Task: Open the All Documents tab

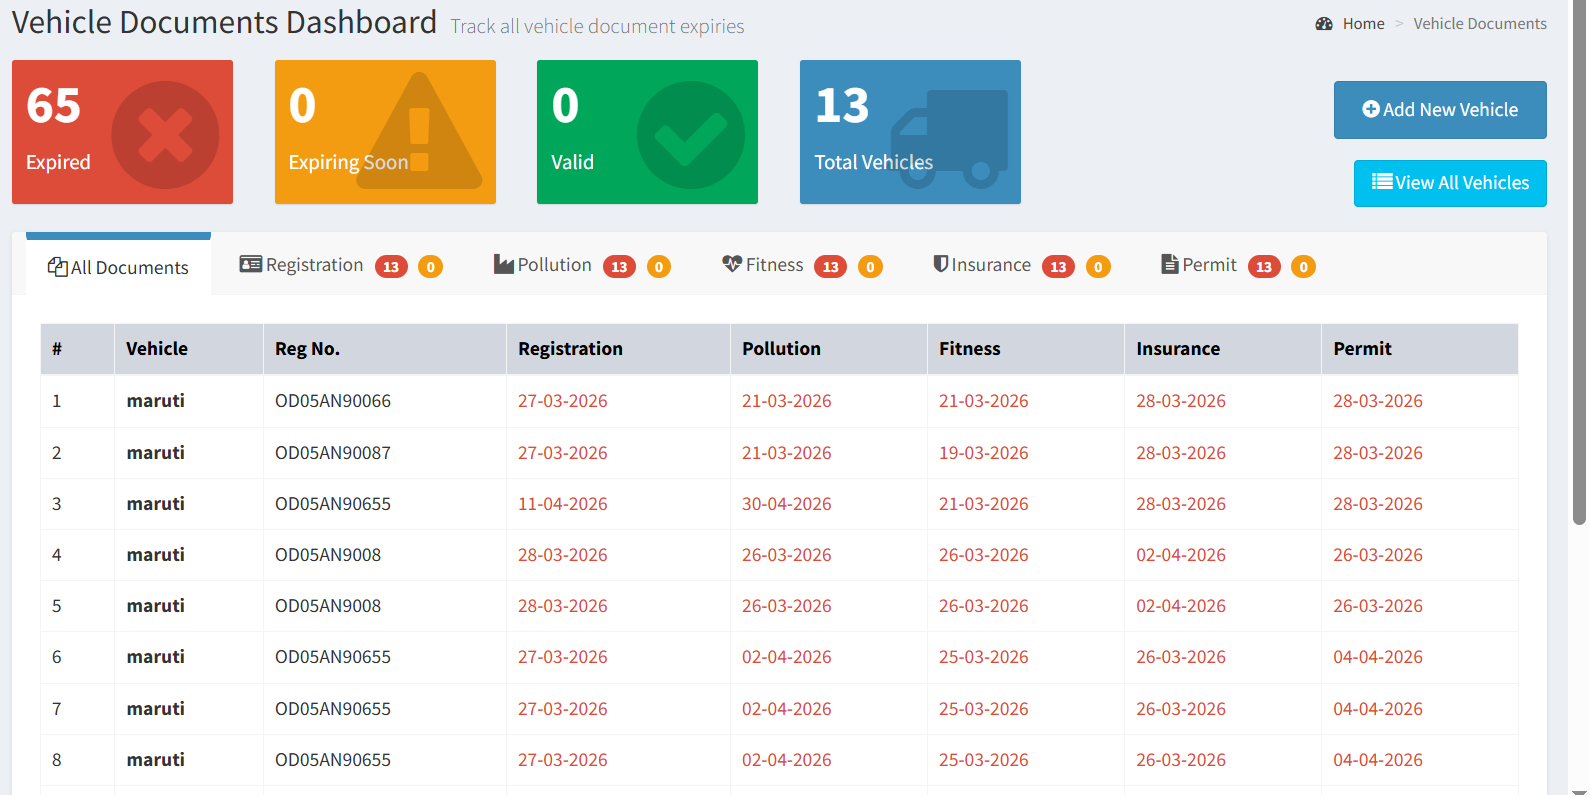Action: (x=118, y=267)
